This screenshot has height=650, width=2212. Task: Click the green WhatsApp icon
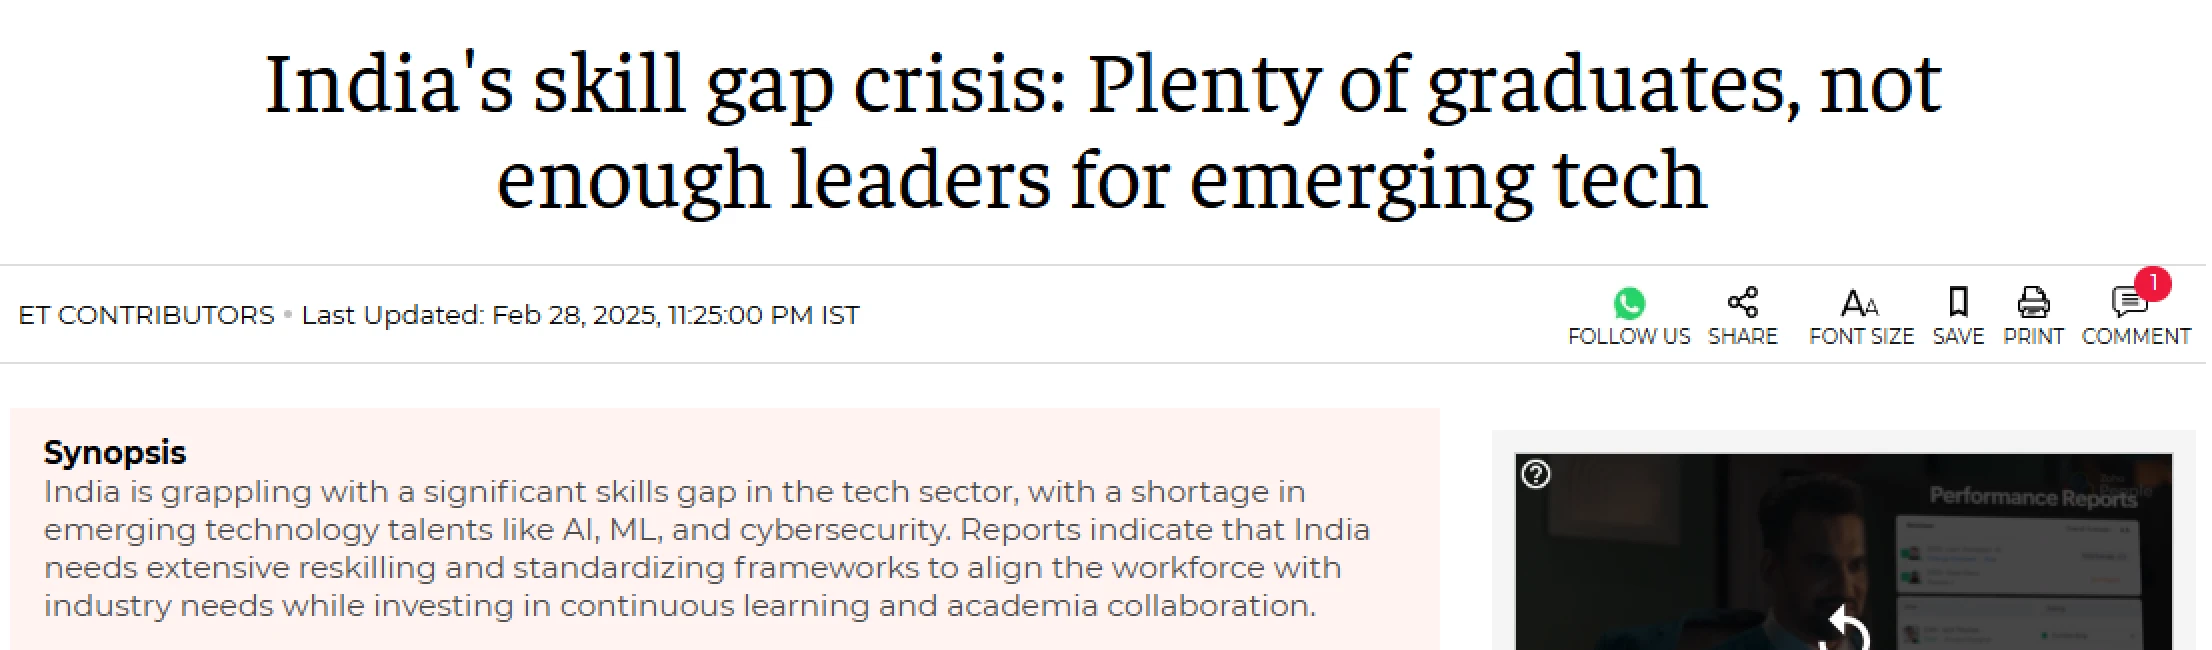tap(1628, 303)
